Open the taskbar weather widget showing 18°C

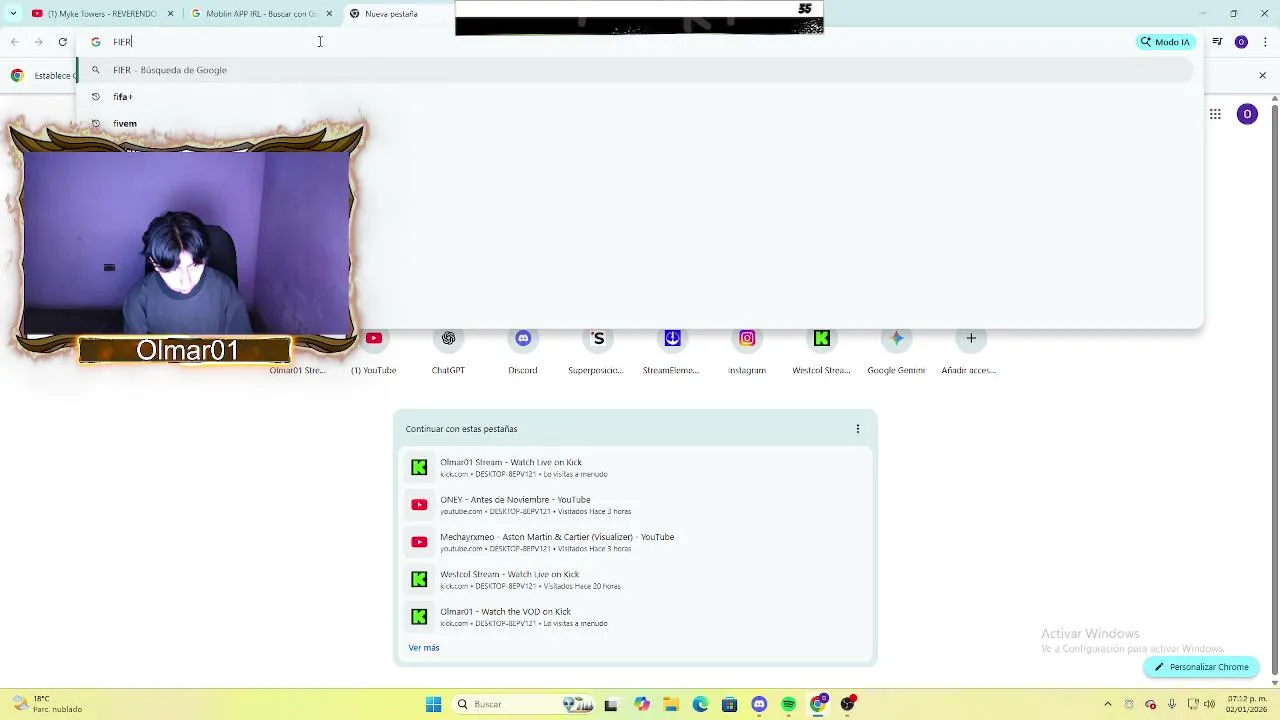(48, 704)
